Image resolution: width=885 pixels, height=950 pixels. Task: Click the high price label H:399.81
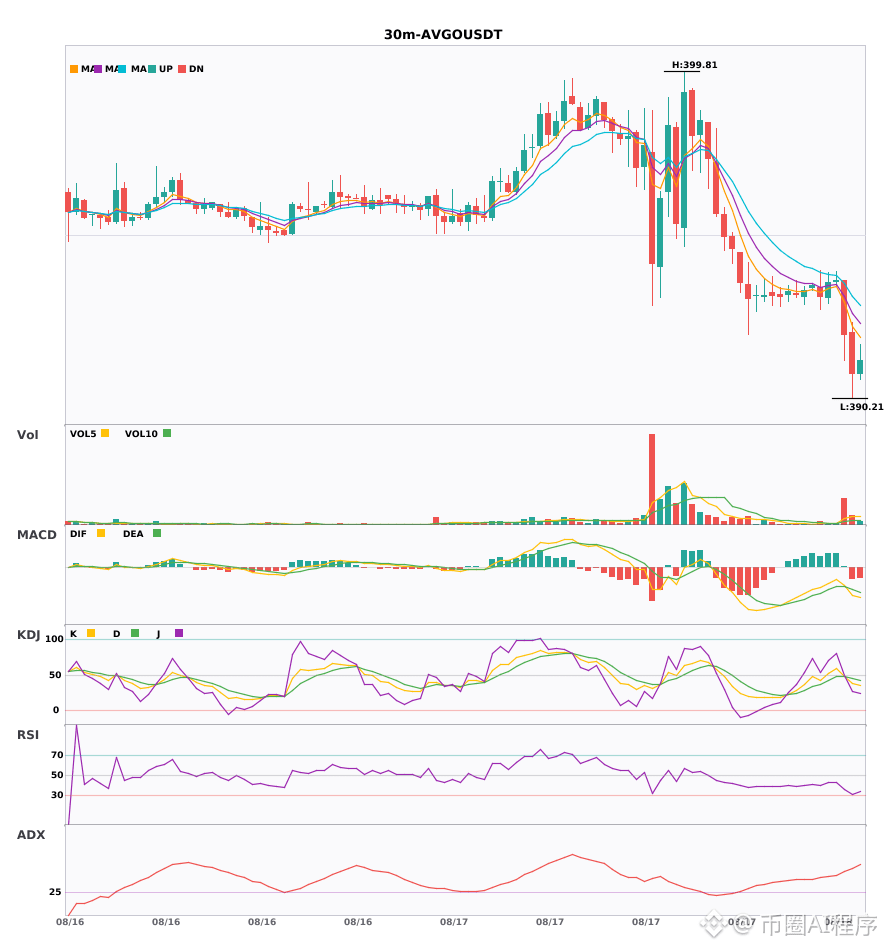694,65
